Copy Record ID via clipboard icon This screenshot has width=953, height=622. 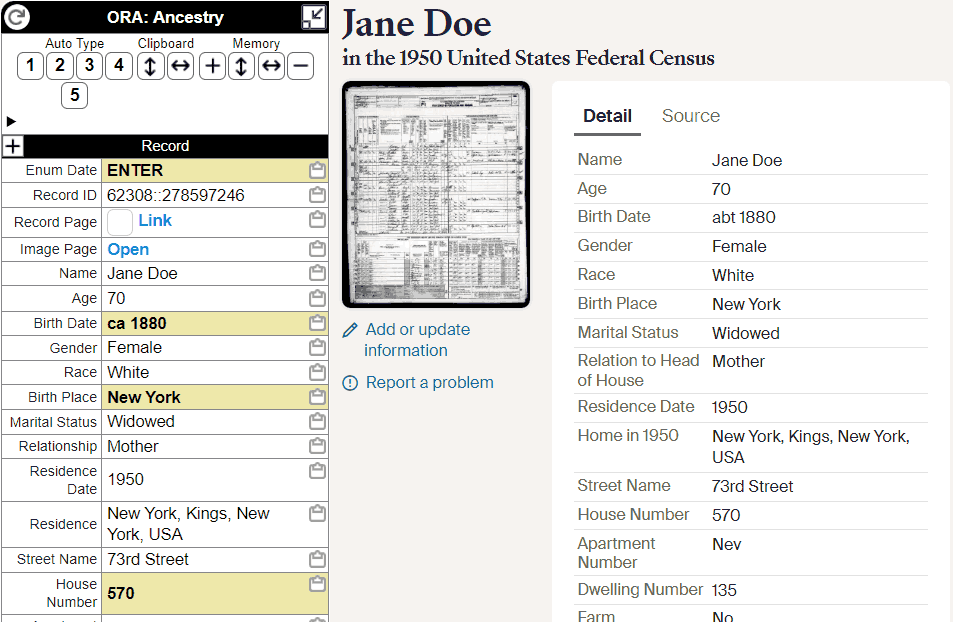click(317, 195)
